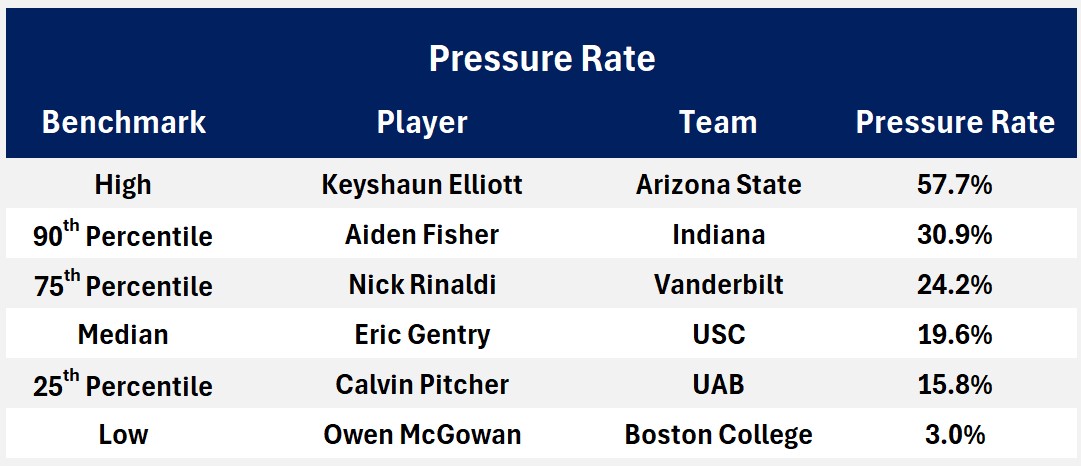Screen dimensions: 1081x466
Task: Click the Team column header
Action: pos(718,122)
